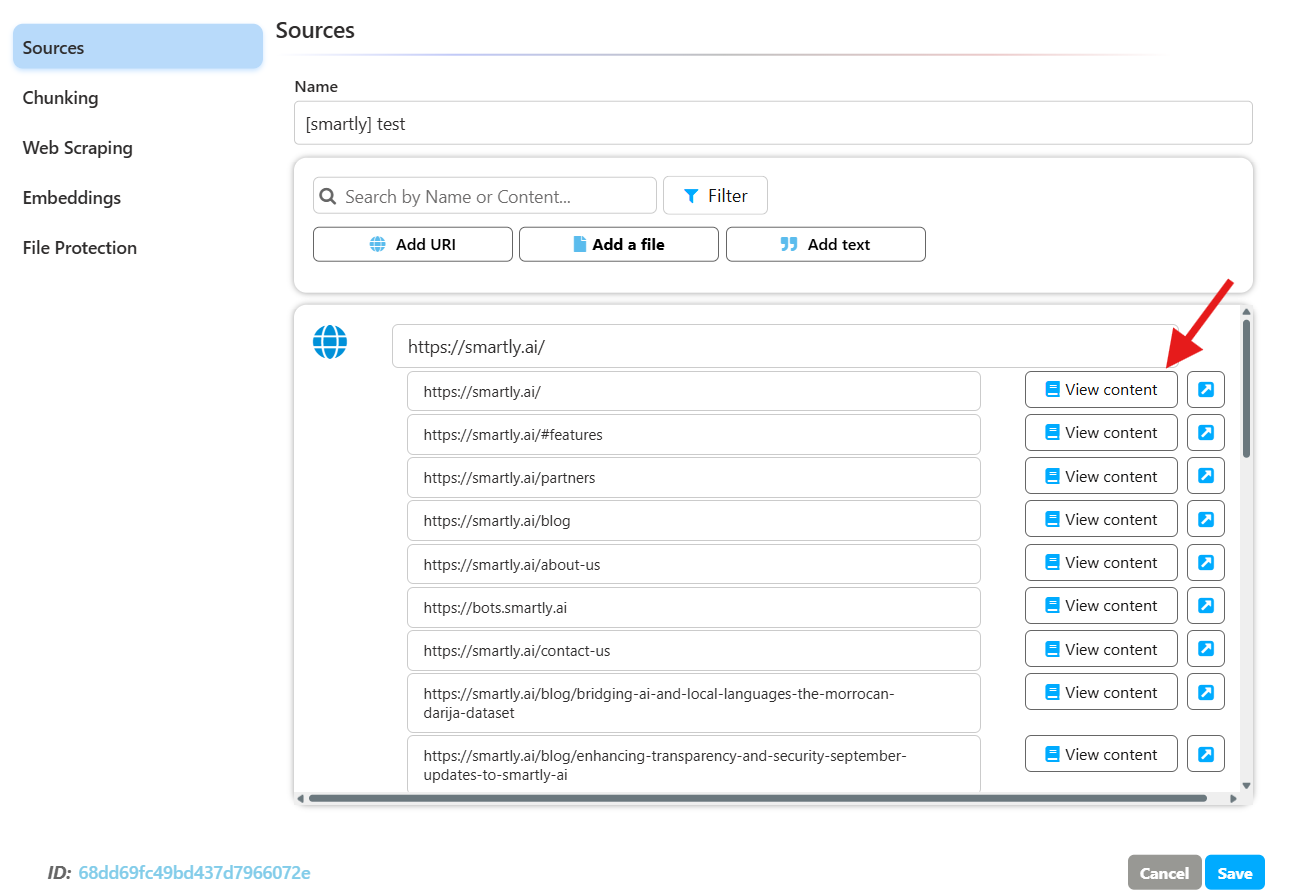
Task: Select the https://smartly.ai/about-us URL row
Action: (x=694, y=564)
